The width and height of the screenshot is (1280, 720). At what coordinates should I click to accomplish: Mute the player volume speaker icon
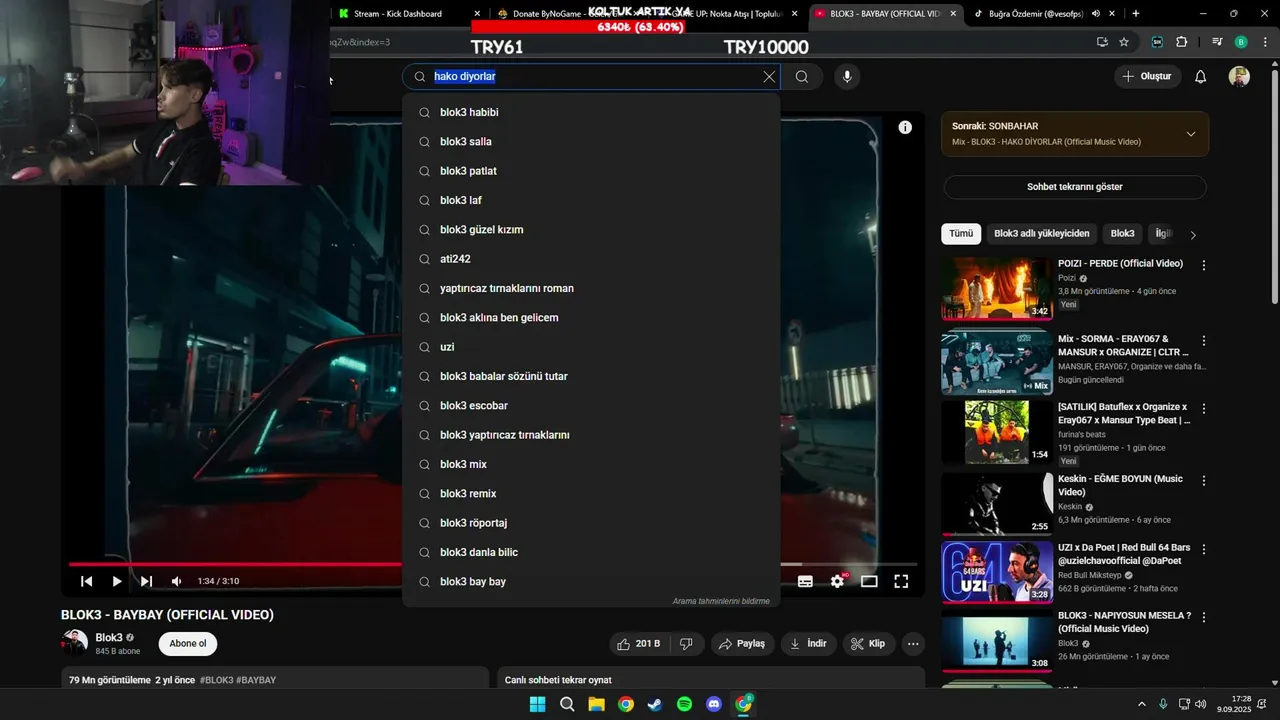(x=177, y=581)
